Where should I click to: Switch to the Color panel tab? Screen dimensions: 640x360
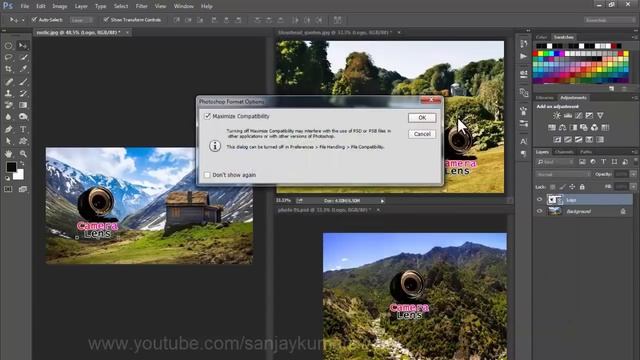pos(541,37)
